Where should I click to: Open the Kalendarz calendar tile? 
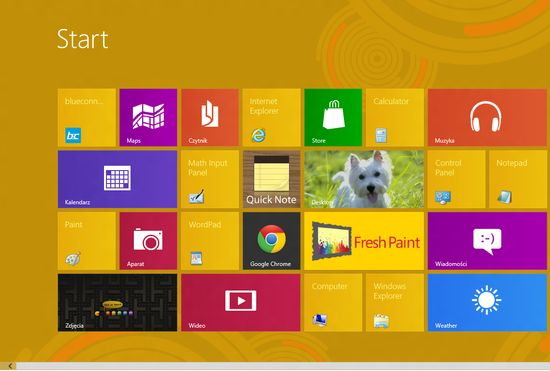coord(118,179)
